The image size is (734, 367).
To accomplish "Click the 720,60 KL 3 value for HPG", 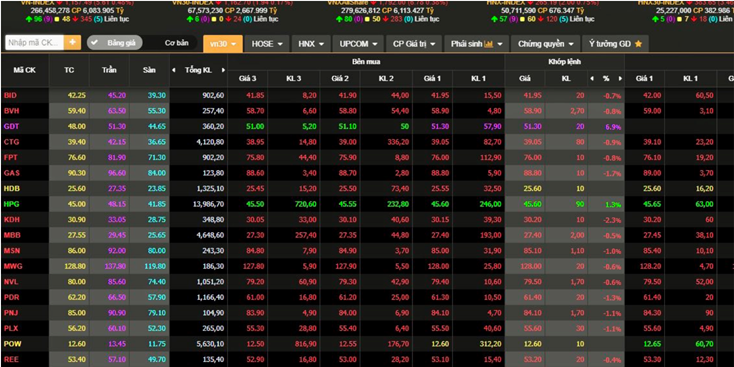I will point(306,204).
